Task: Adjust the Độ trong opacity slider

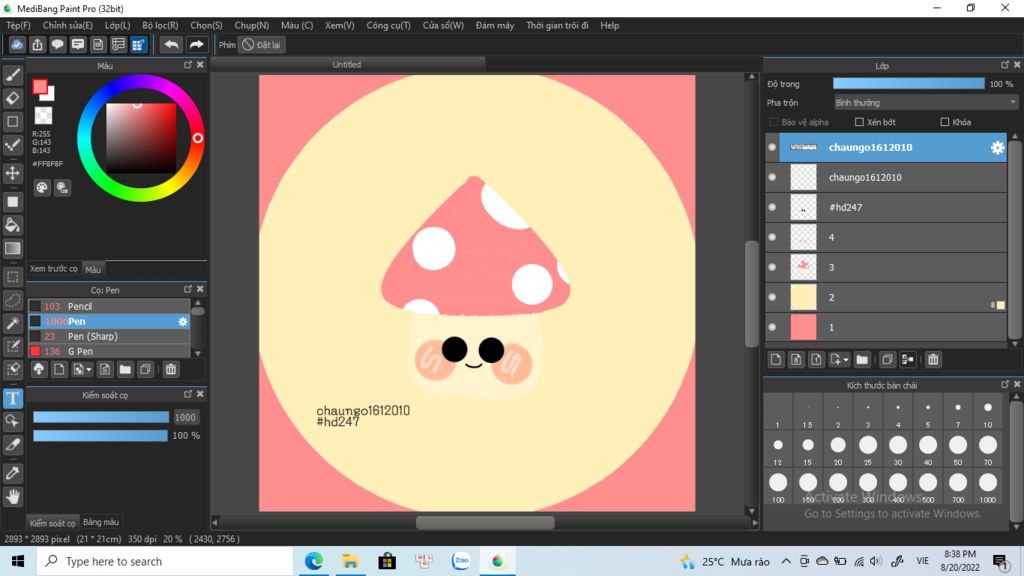Action: pos(908,84)
